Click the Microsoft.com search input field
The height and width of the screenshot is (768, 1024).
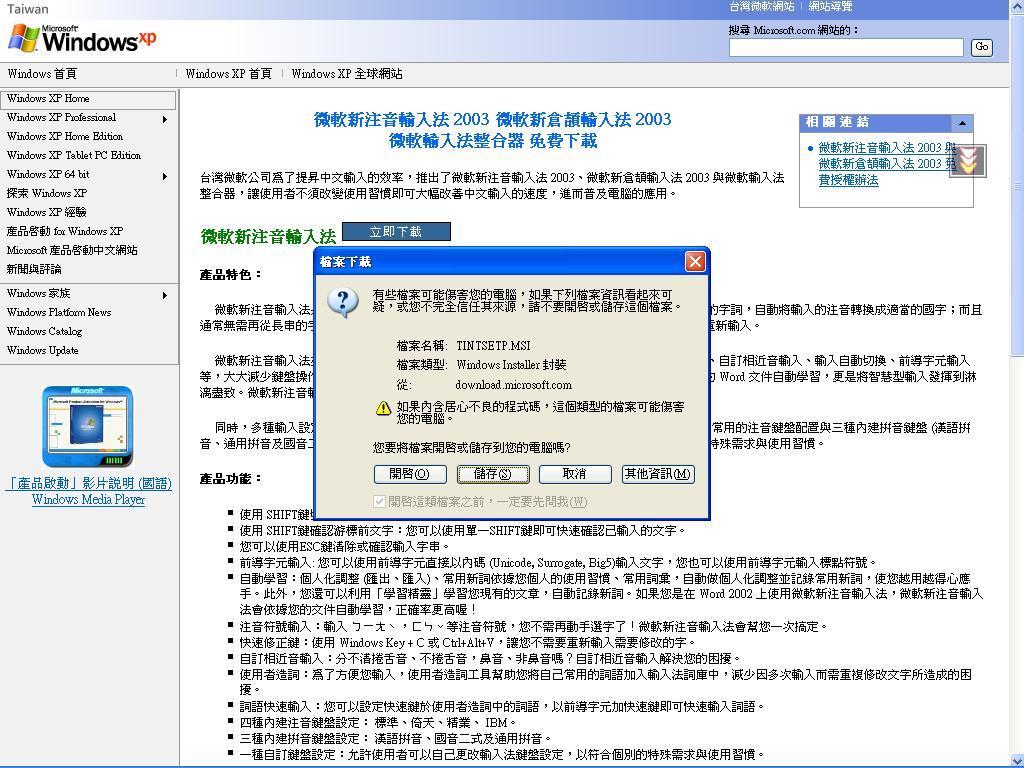(x=846, y=48)
